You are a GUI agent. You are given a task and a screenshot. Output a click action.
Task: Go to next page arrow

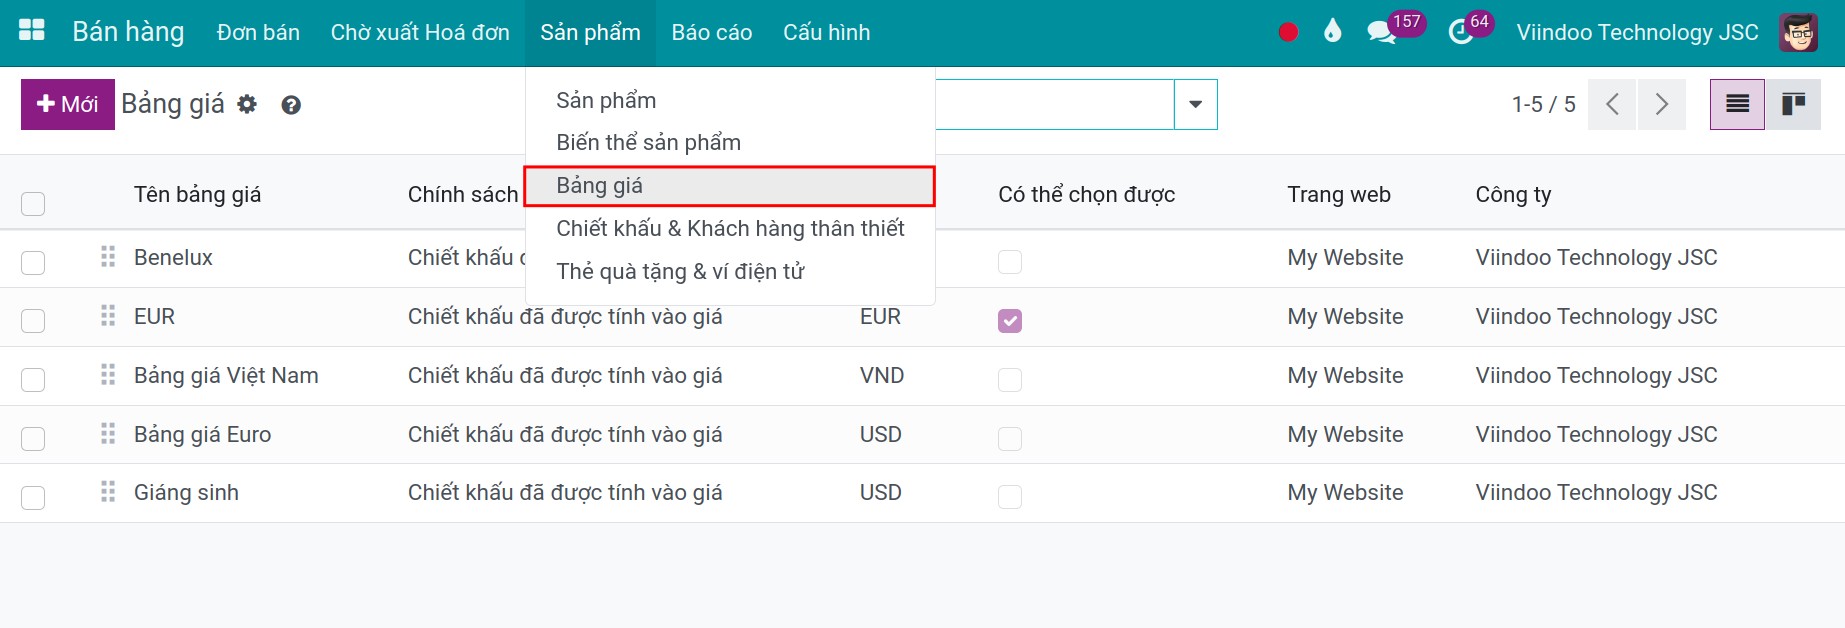pos(1661,104)
